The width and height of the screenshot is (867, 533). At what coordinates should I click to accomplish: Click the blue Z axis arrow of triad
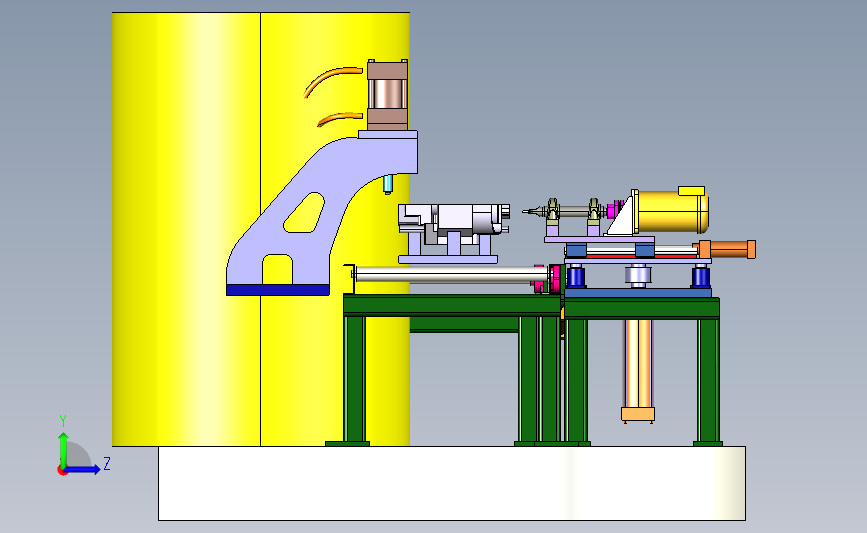click(x=83, y=469)
